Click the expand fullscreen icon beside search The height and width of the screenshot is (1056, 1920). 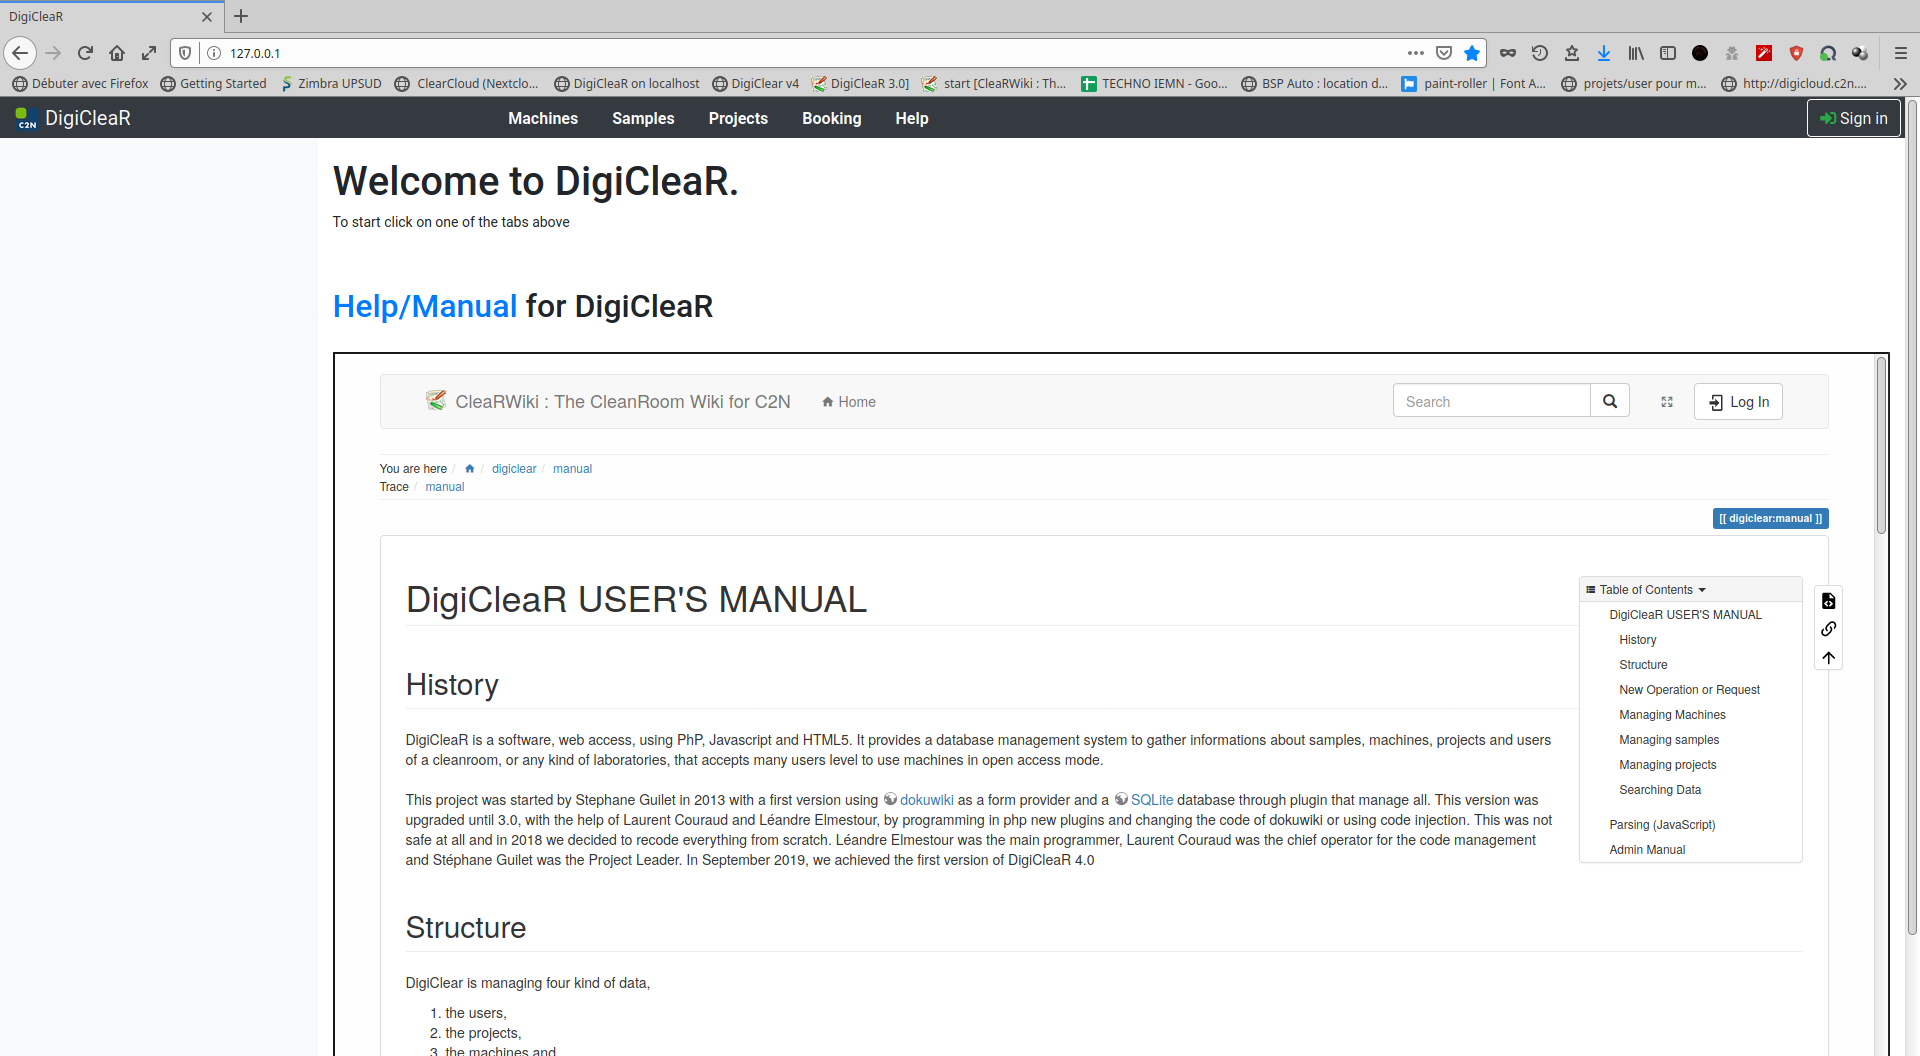click(x=1666, y=402)
